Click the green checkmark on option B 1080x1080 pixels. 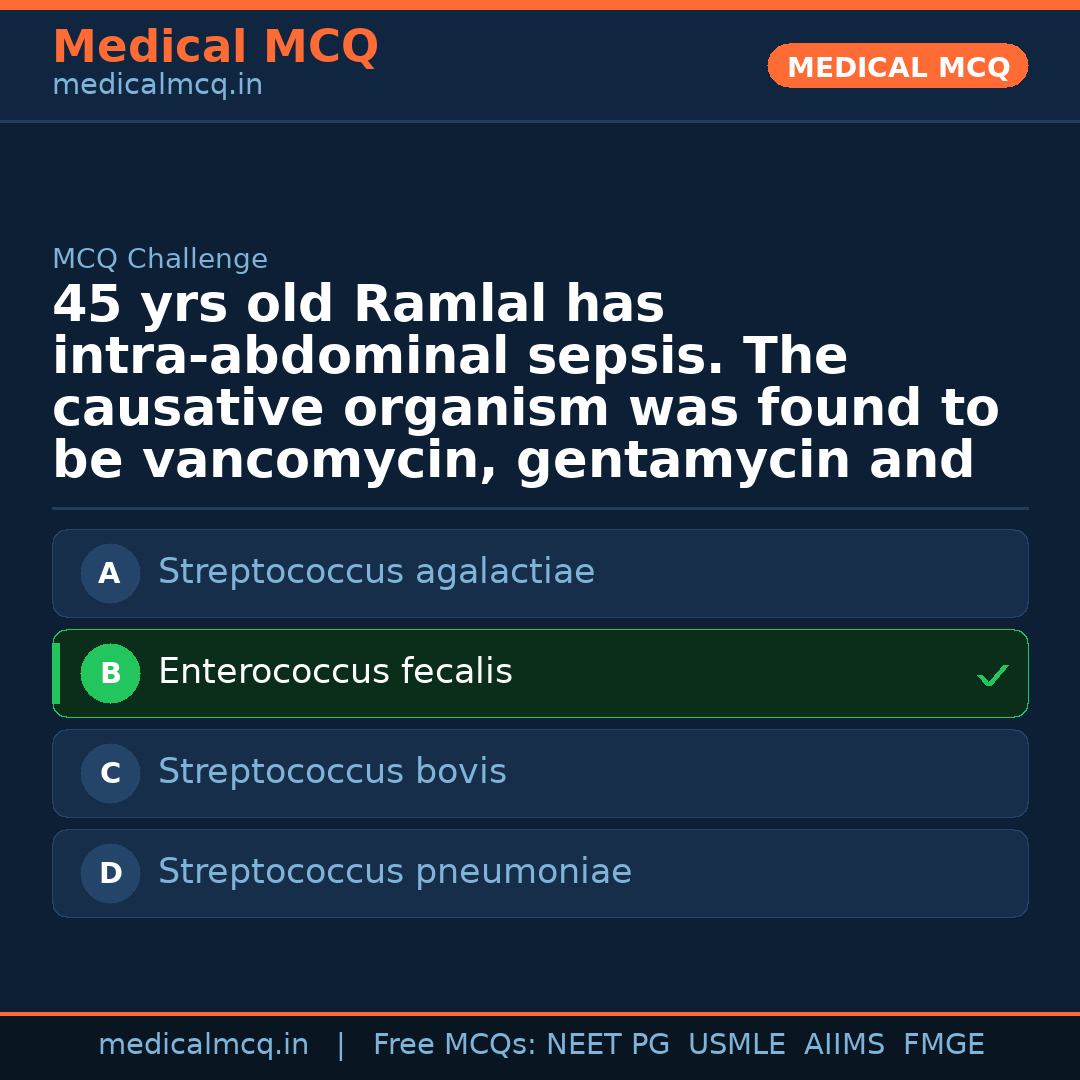(x=992, y=676)
